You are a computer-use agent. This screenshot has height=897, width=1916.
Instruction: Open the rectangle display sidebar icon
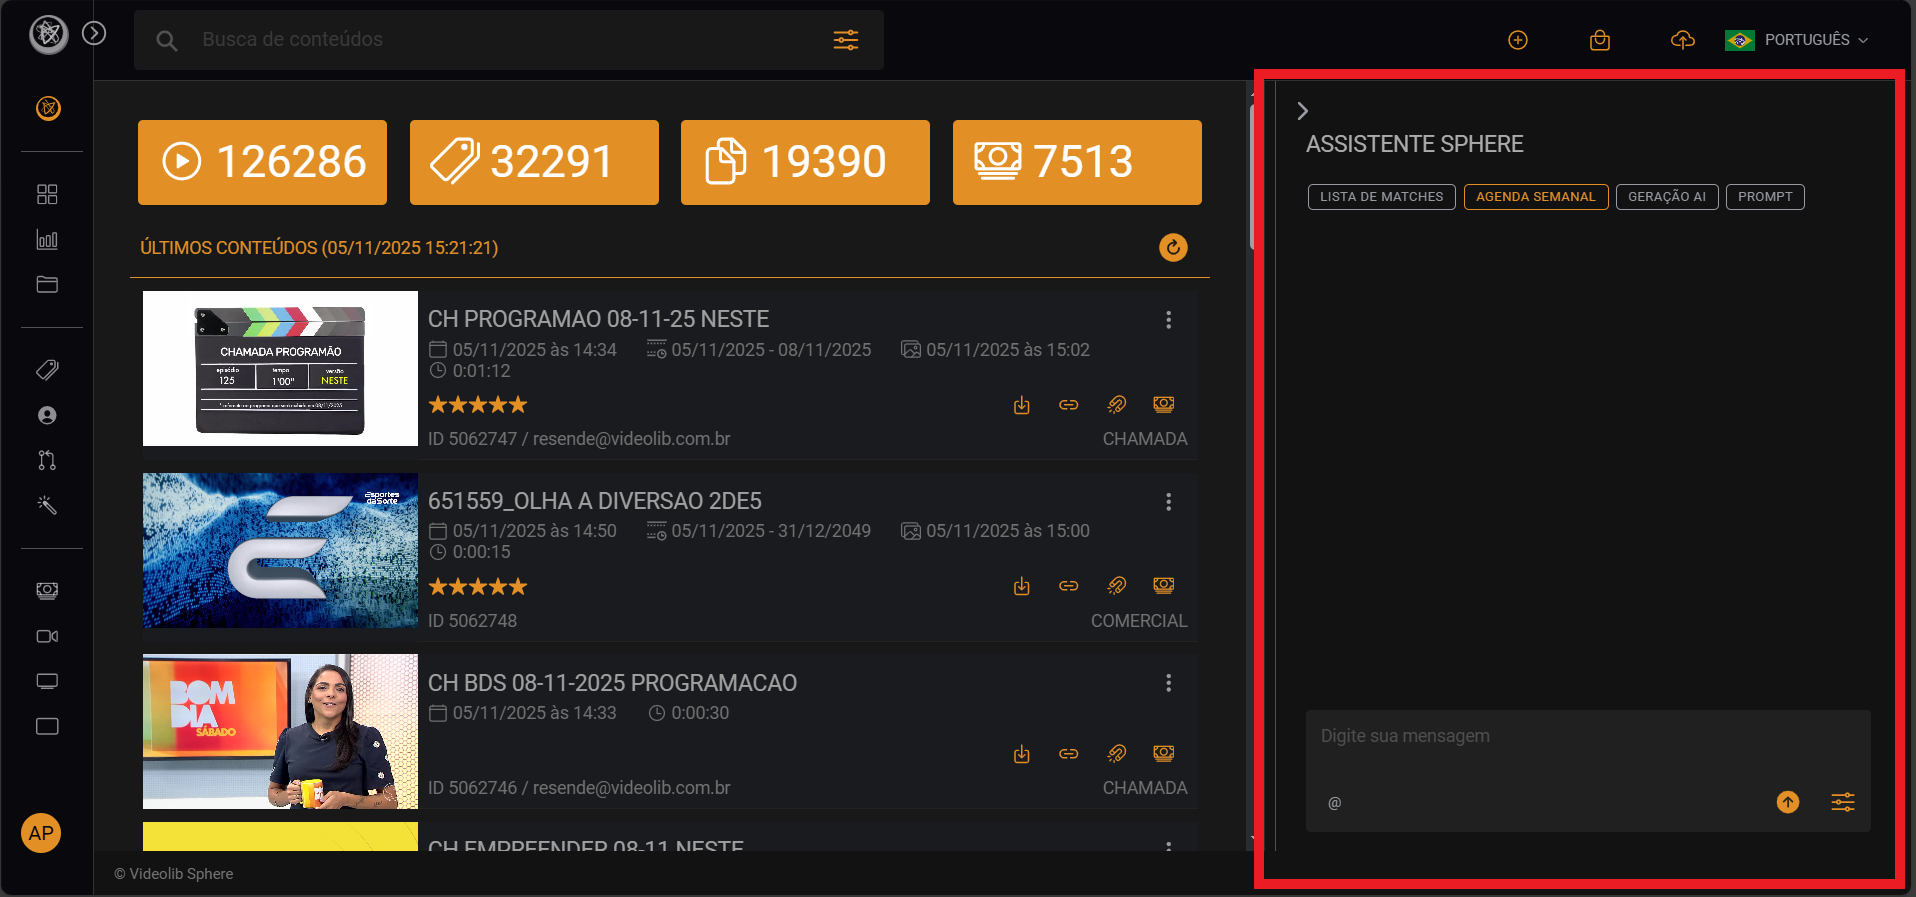click(x=47, y=726)
